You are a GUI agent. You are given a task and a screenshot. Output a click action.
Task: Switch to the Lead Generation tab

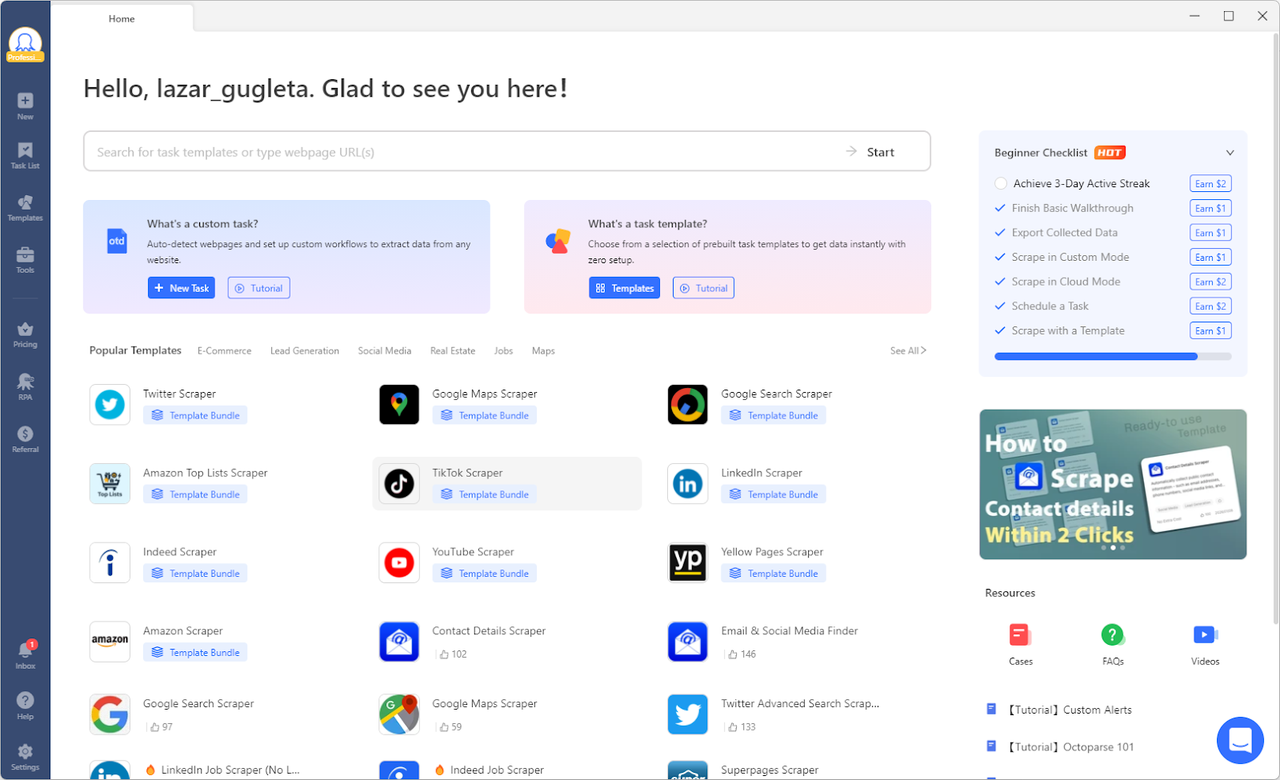304,351
